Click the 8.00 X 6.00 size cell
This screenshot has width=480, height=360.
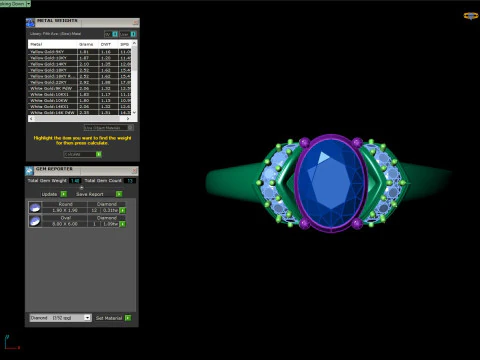coord(65,224)
